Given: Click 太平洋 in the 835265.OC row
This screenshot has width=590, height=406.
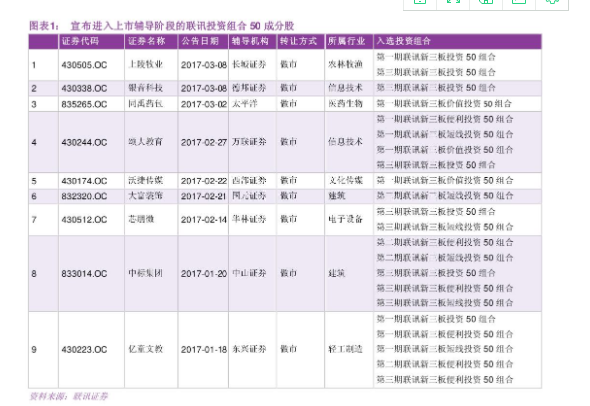Looking at the screenshot, I should click(245, 103).
